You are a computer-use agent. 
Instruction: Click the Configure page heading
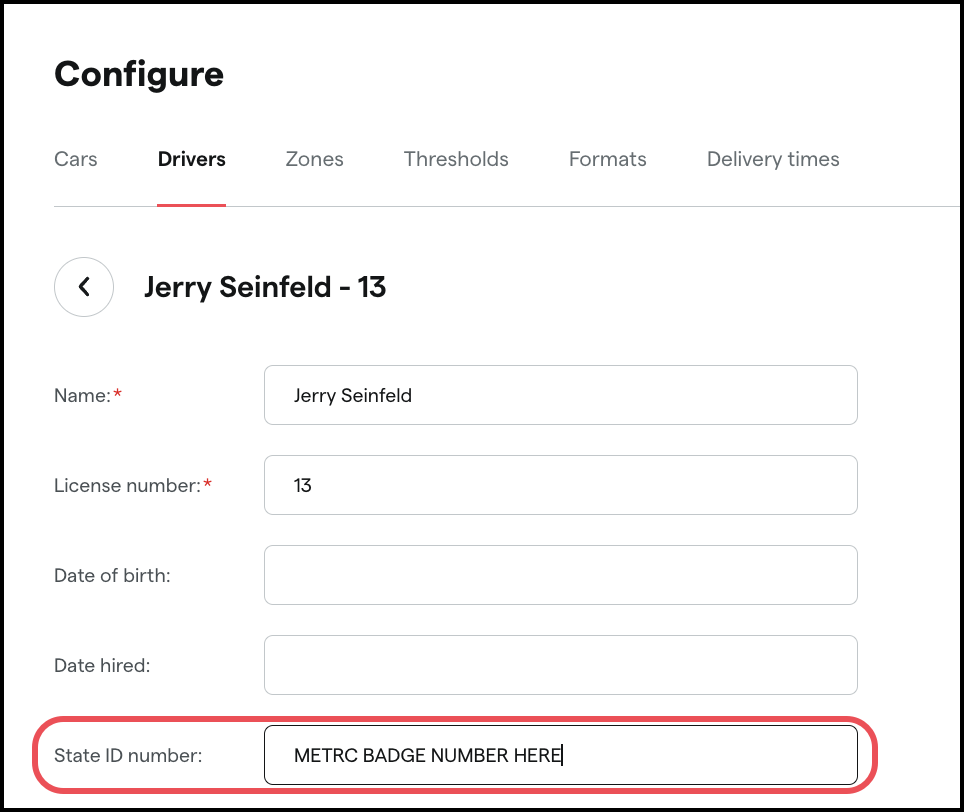[x=138, y=74]
